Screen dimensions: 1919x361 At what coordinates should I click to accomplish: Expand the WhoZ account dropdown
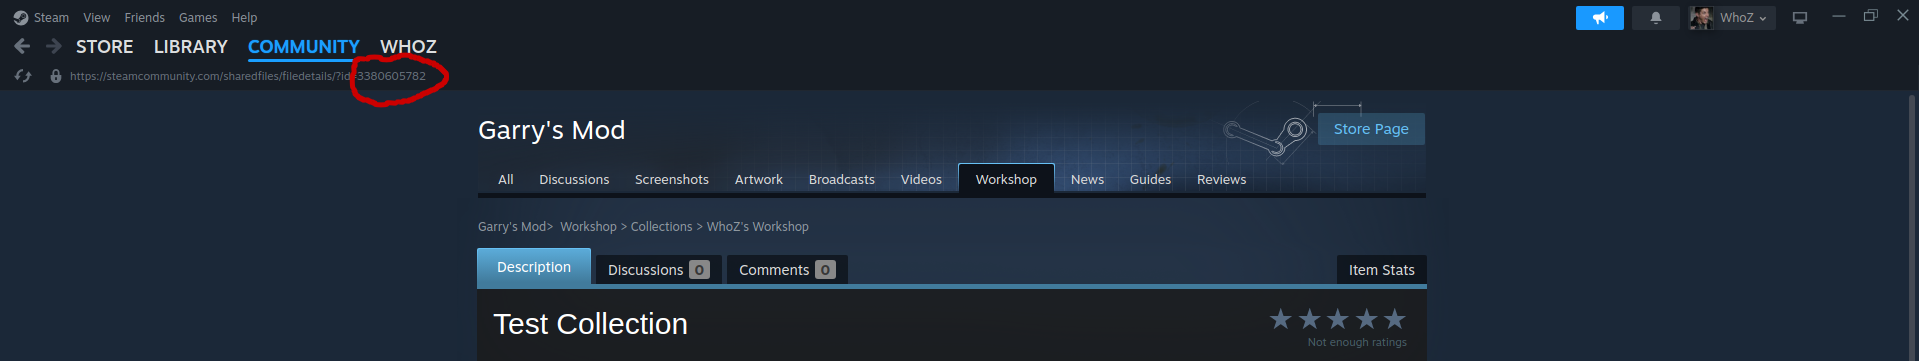[1744, 18]
